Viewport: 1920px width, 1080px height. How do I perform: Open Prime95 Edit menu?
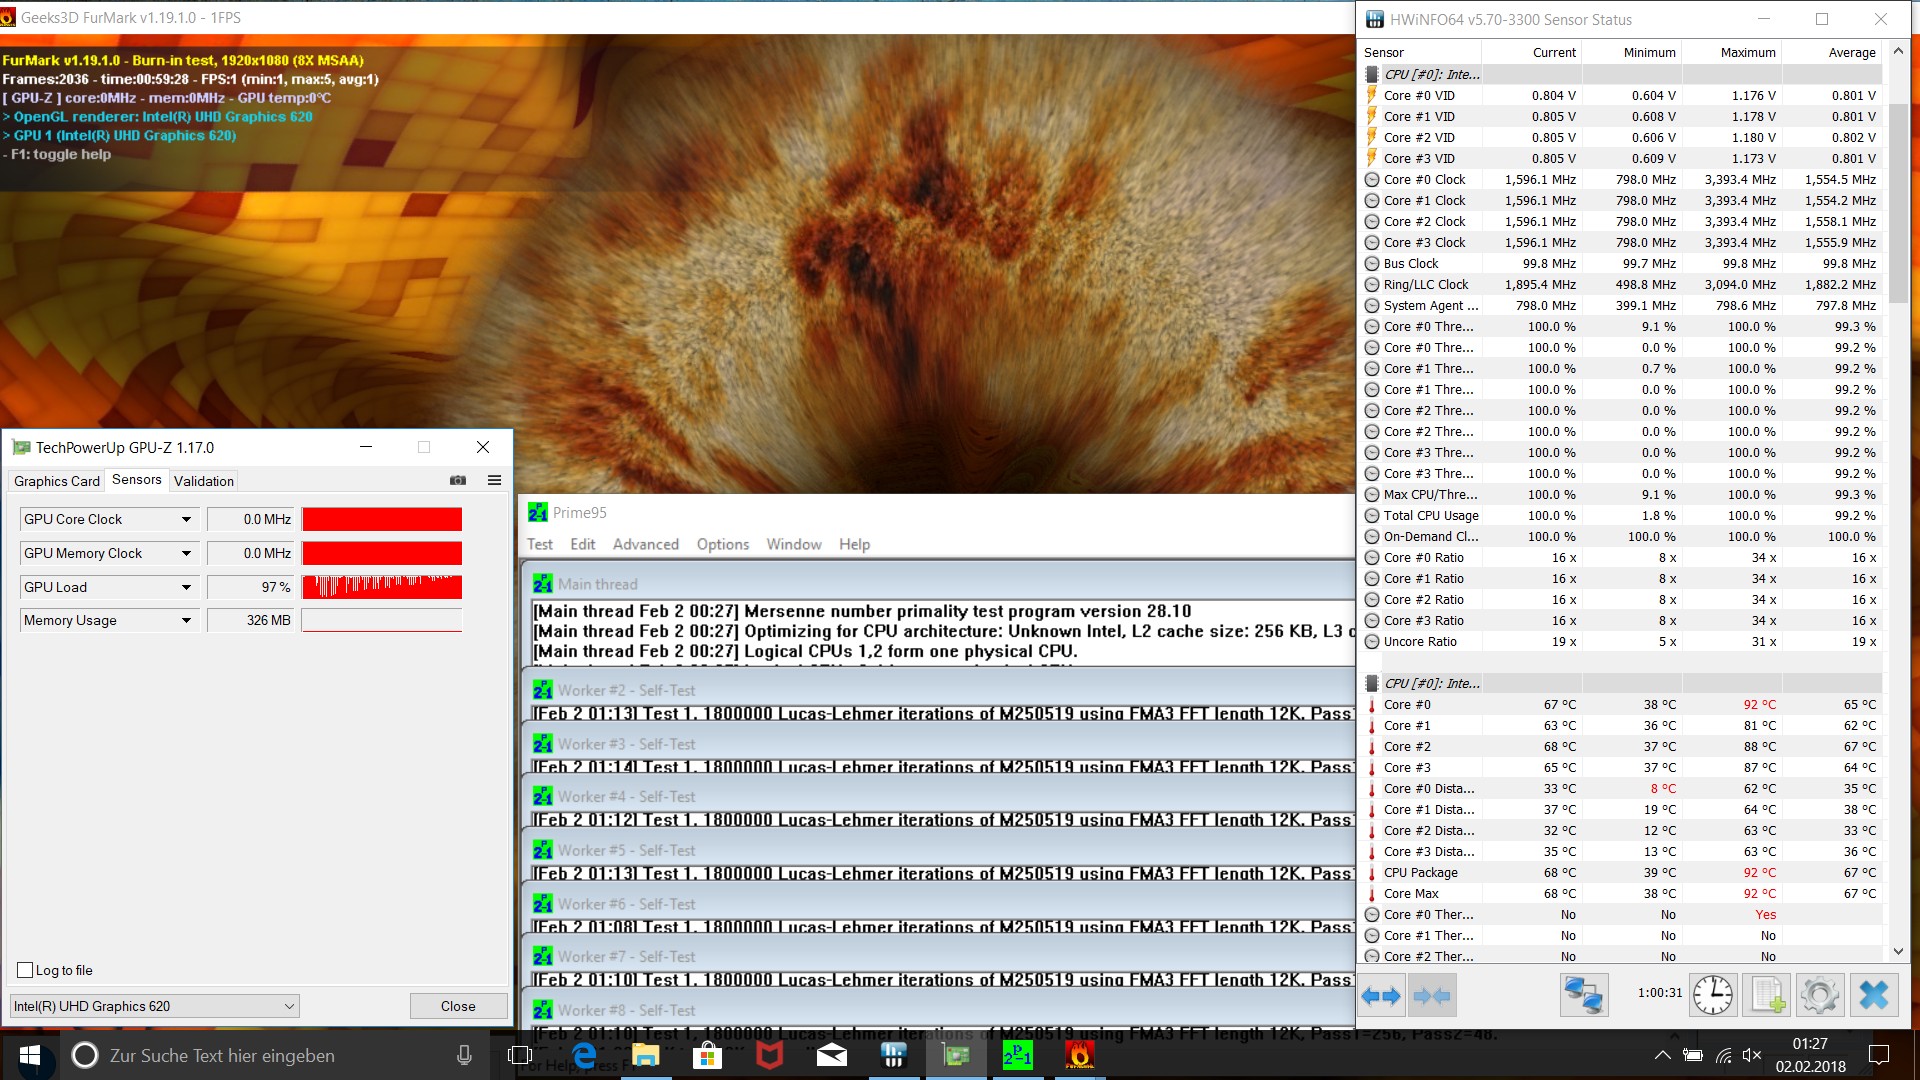[x=583, y=544]
